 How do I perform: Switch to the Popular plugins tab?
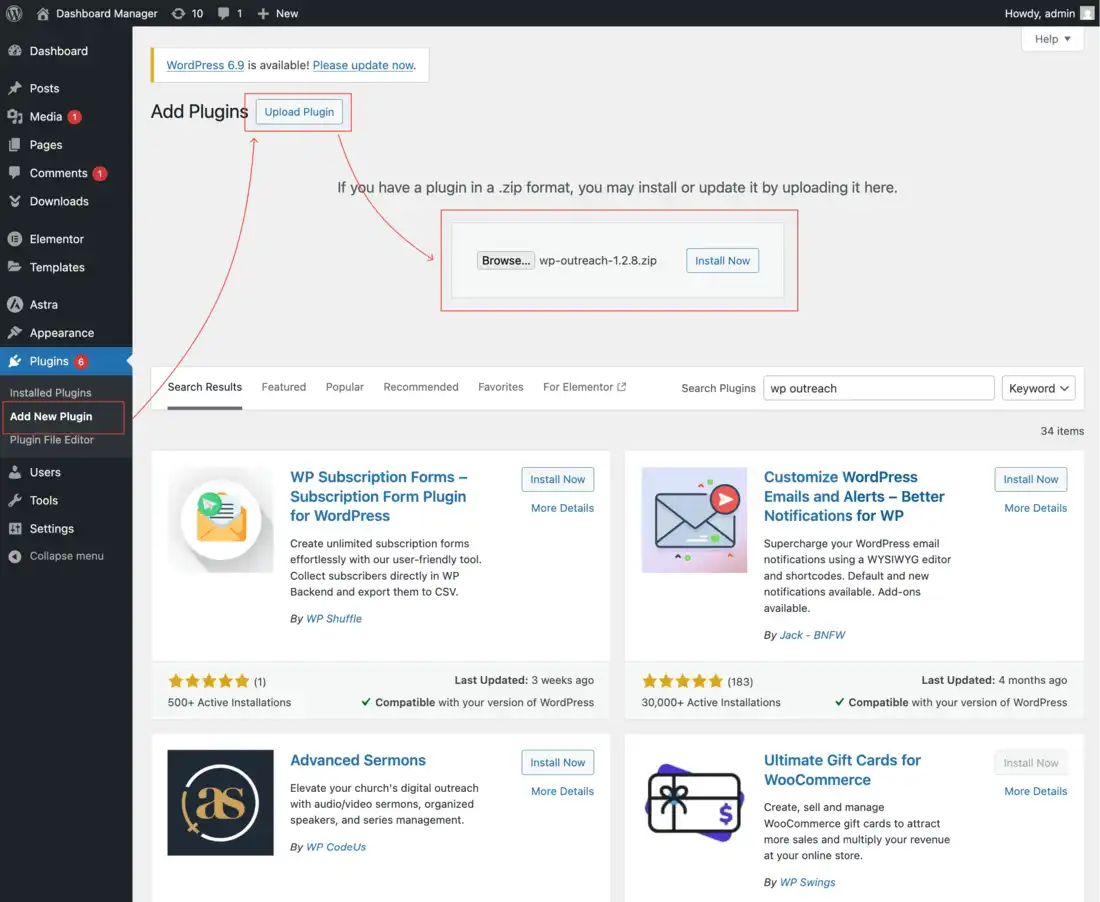point(344,387)
